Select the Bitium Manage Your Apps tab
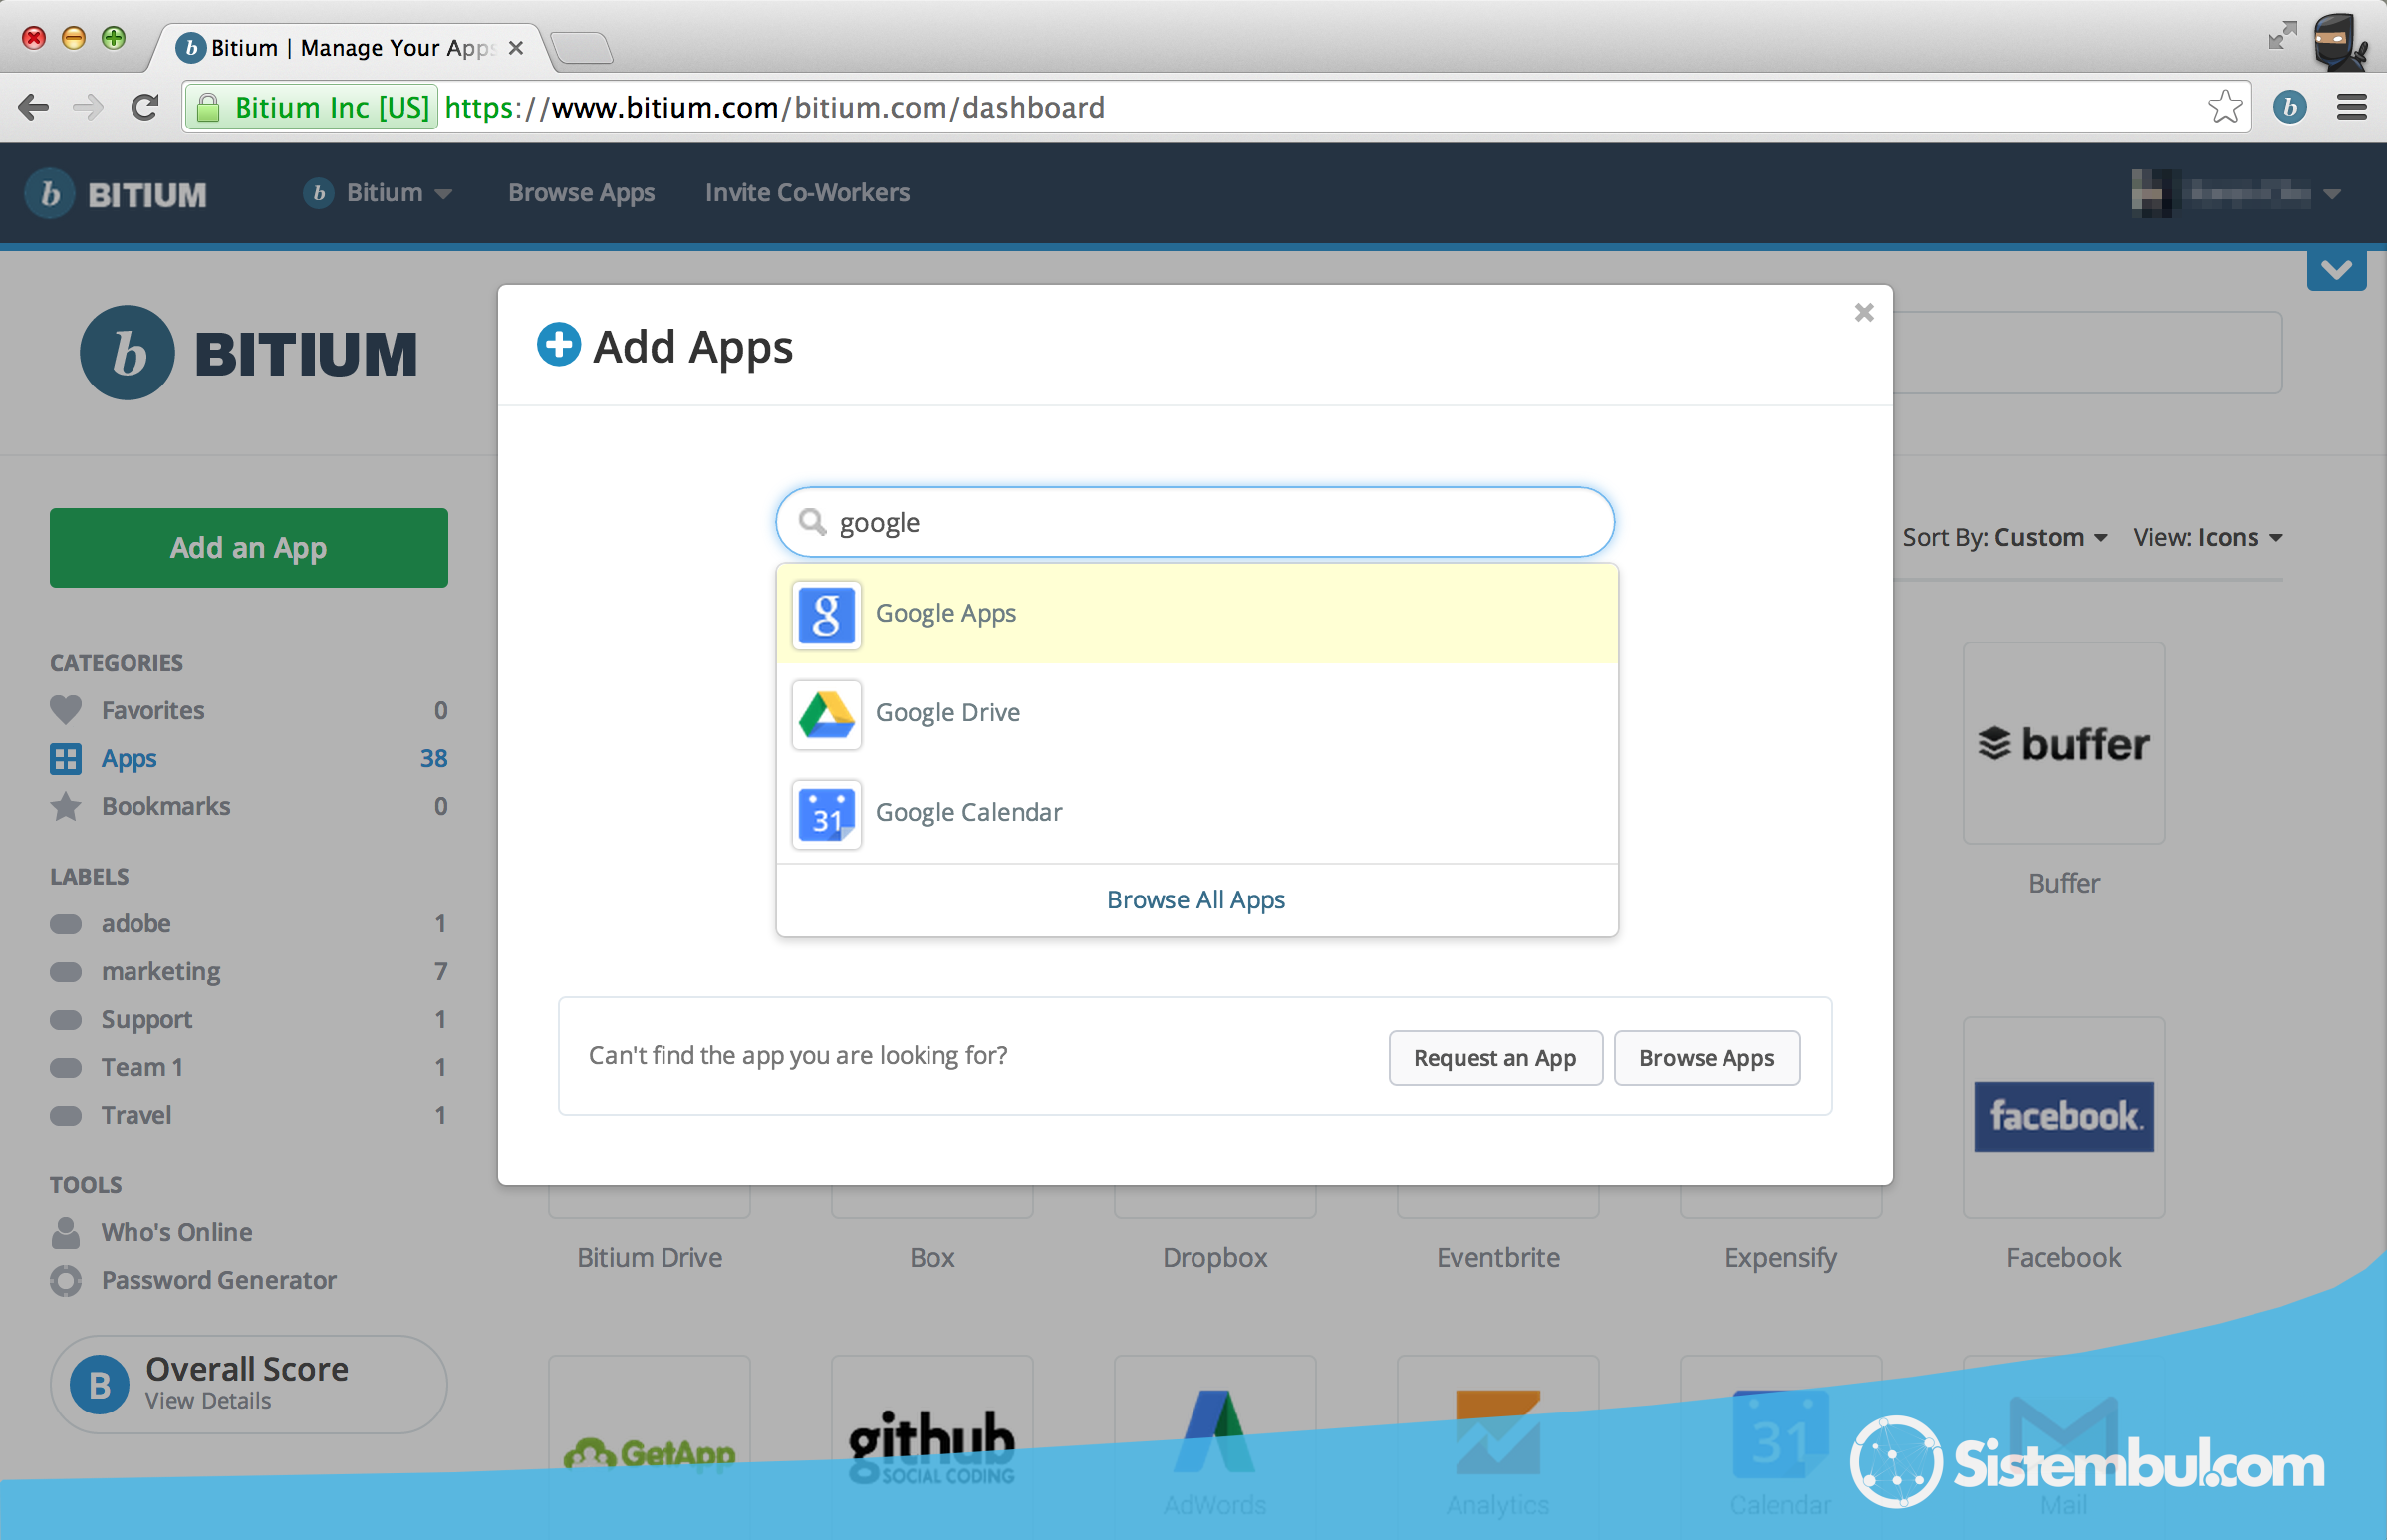Image resolution: width=2387 pixels, height=1540 pixels. click(350, 47)
